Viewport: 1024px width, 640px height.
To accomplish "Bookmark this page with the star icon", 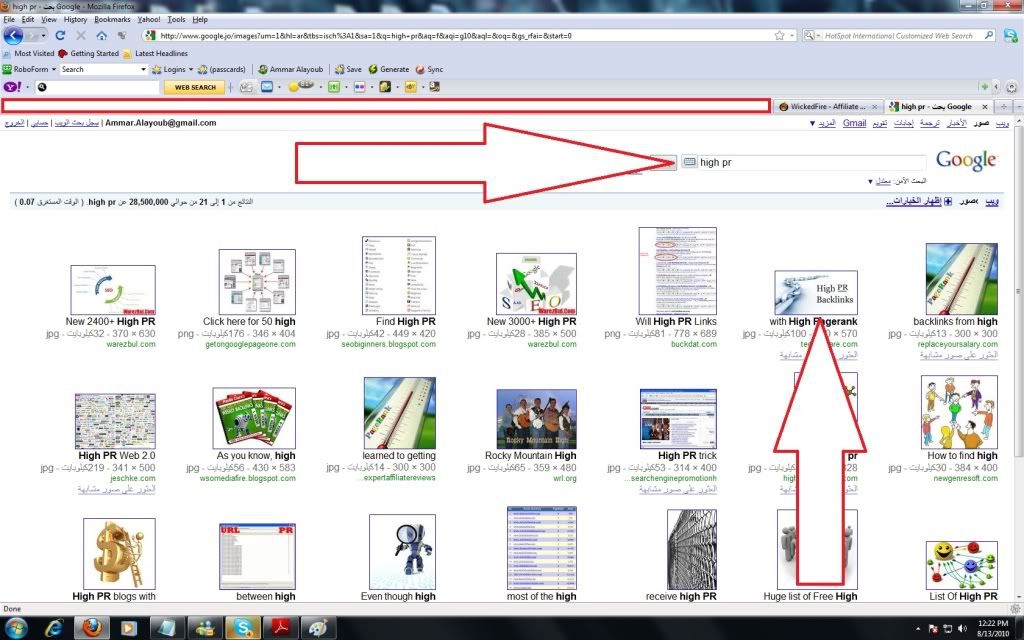I will tap(779, 35).
